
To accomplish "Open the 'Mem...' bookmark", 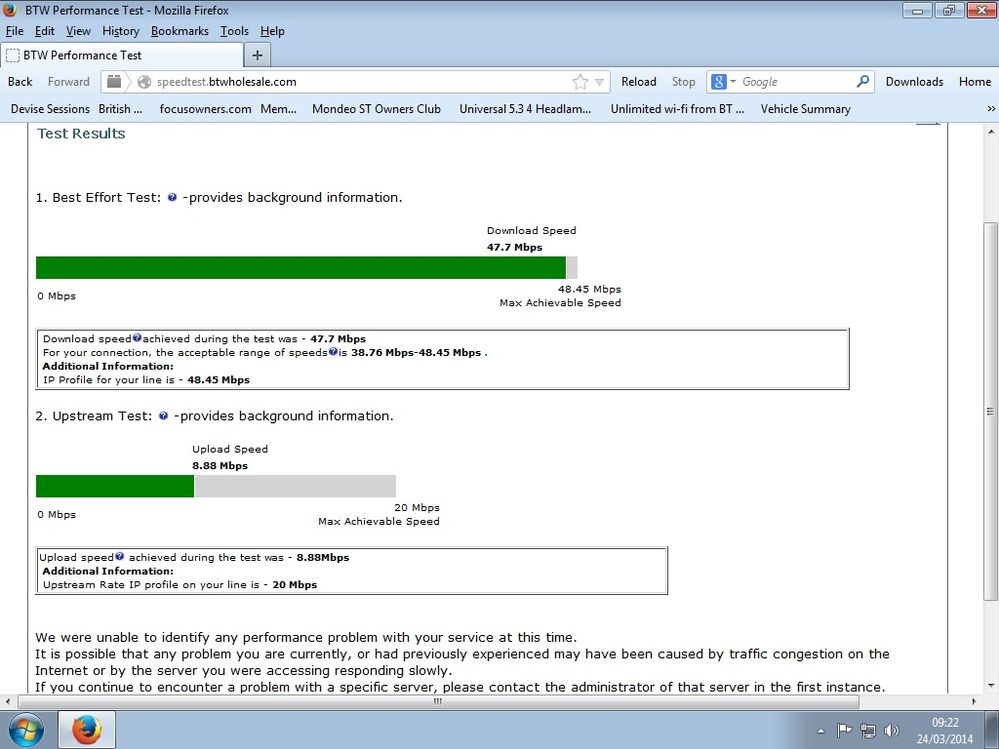I will (x=278, y=109).
